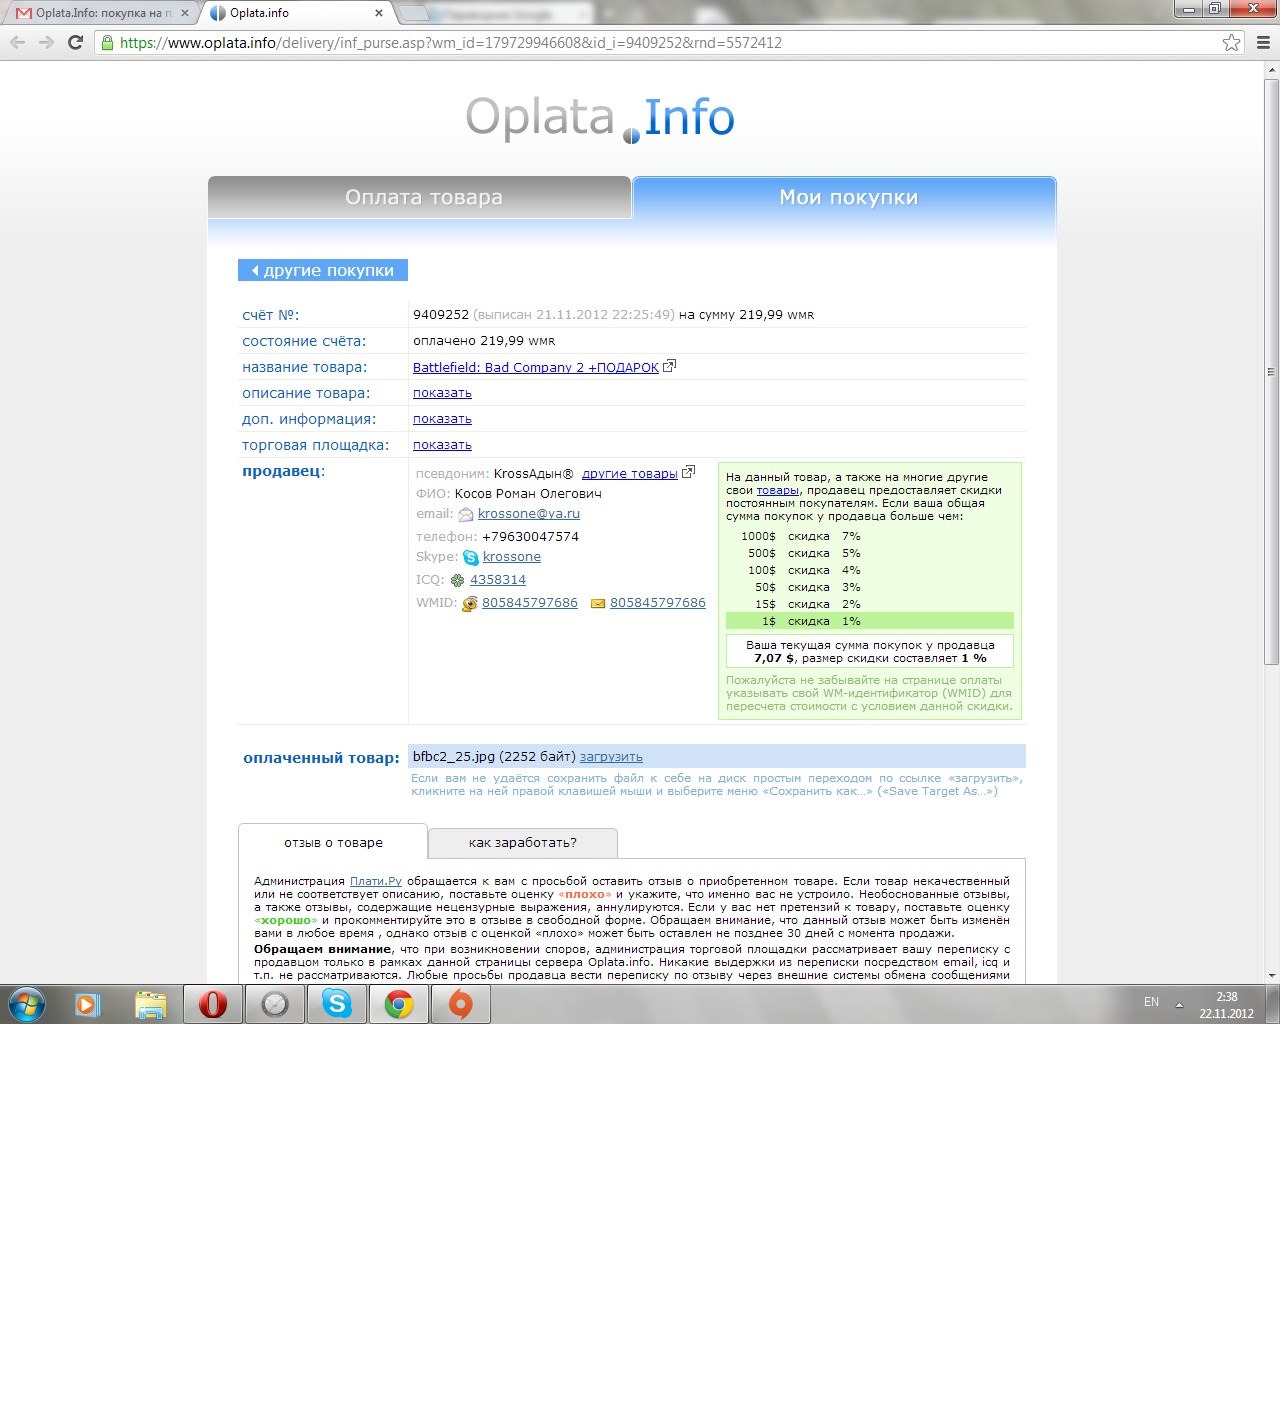
Task: Click the phone number +79630047574
Action: pyautogui.click(x=530, y=537)
